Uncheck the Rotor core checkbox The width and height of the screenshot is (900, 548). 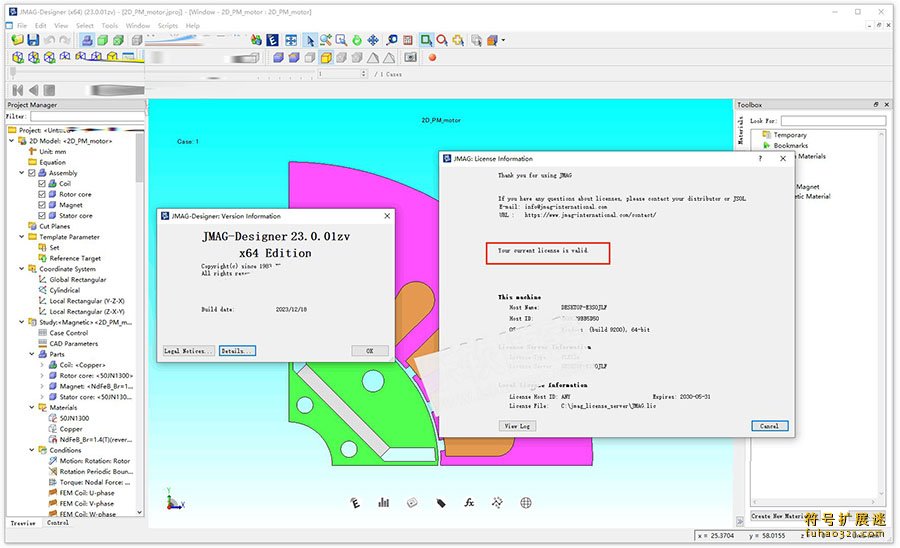tap(42, 194)
